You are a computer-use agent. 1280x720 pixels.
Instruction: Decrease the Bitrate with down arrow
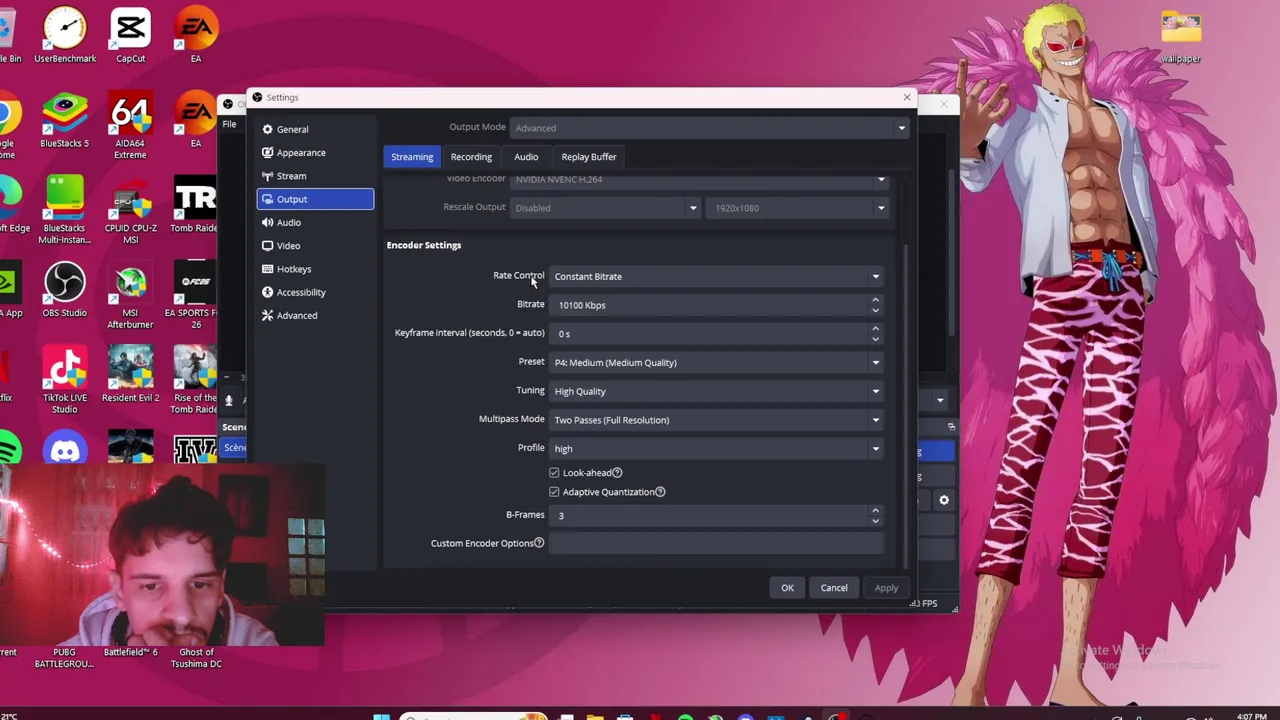pos(875,310)
